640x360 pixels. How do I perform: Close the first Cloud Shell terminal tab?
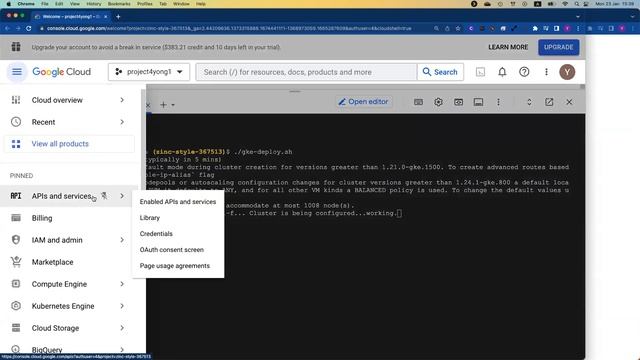click(149, 105)
